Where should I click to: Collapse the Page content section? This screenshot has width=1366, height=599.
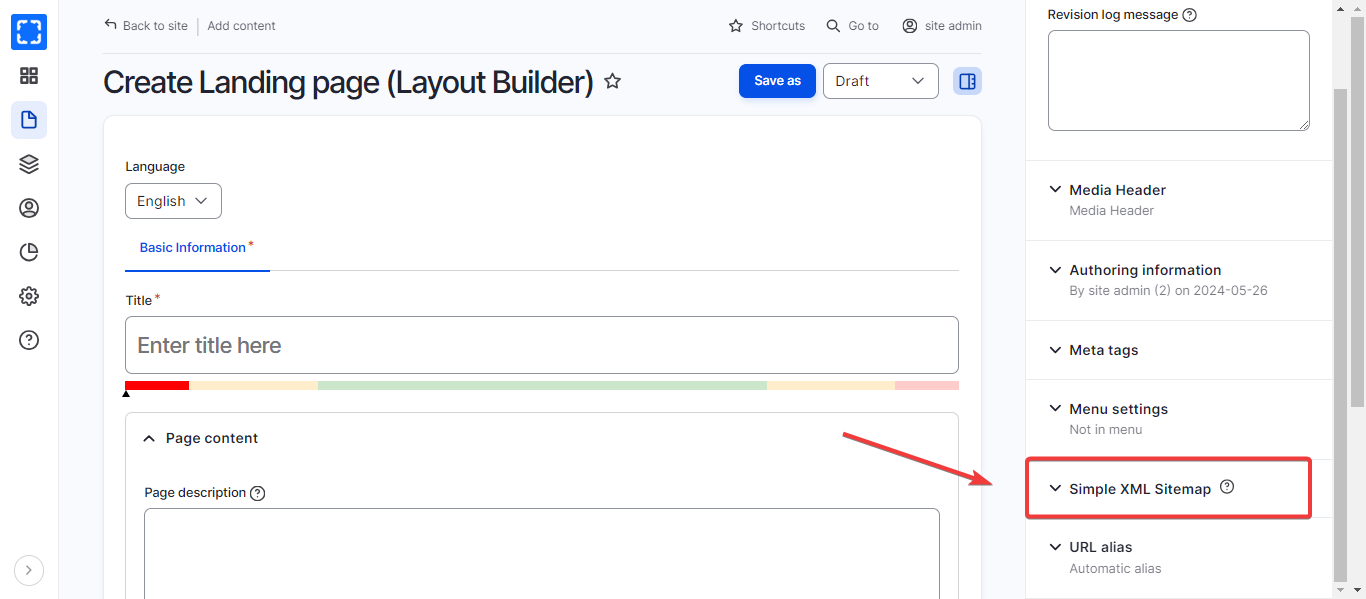[201, 438]
